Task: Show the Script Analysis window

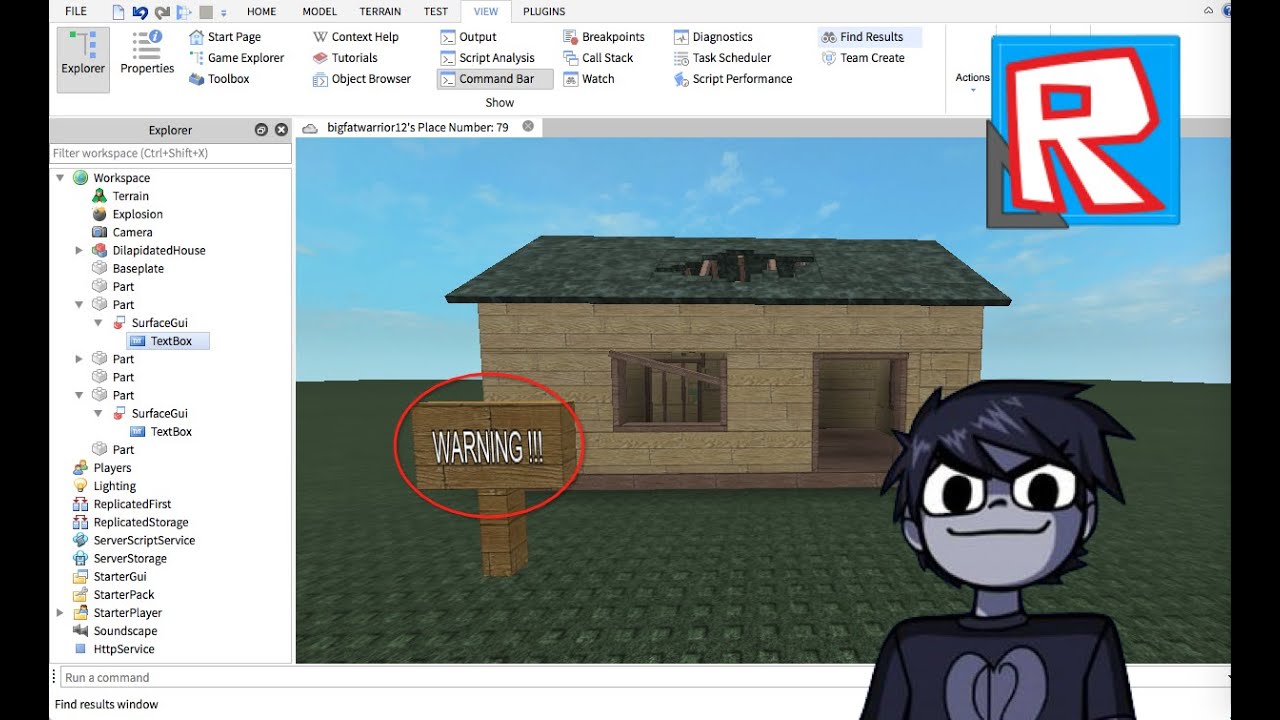Action: click(488, 58)
